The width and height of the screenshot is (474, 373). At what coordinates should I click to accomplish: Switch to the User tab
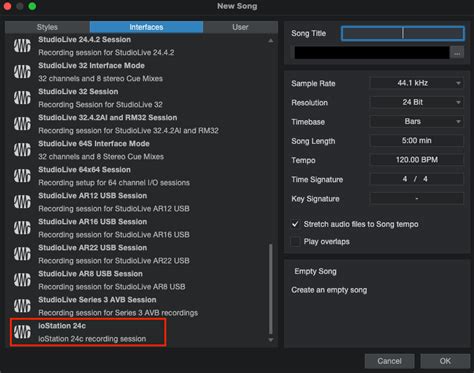[240, 27]
